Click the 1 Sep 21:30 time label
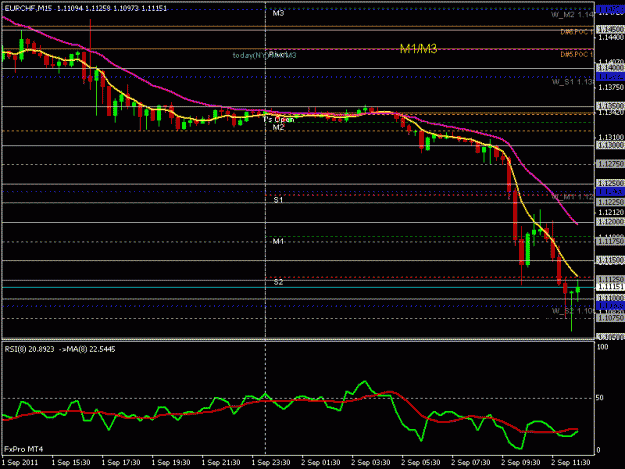This screenshot has height=469, width=625. pos(221,462)
